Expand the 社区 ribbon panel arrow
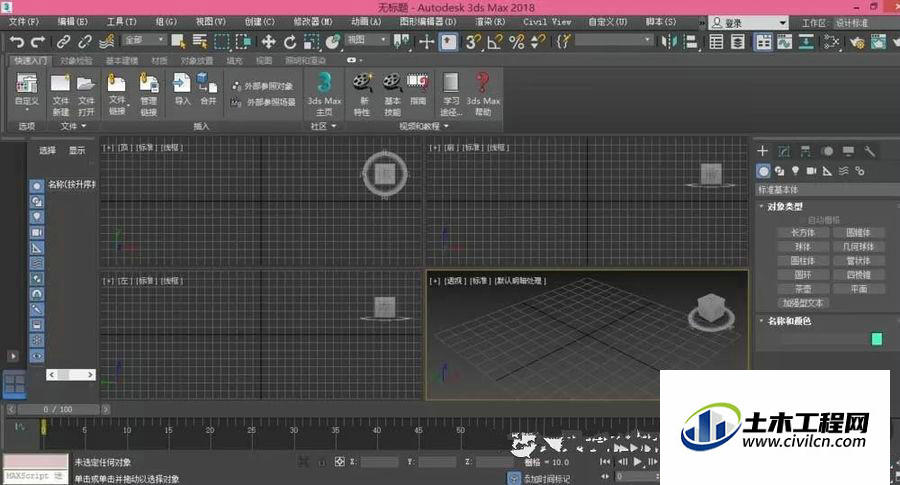Viewport: 900px width, 485px height. coord(334,126)
